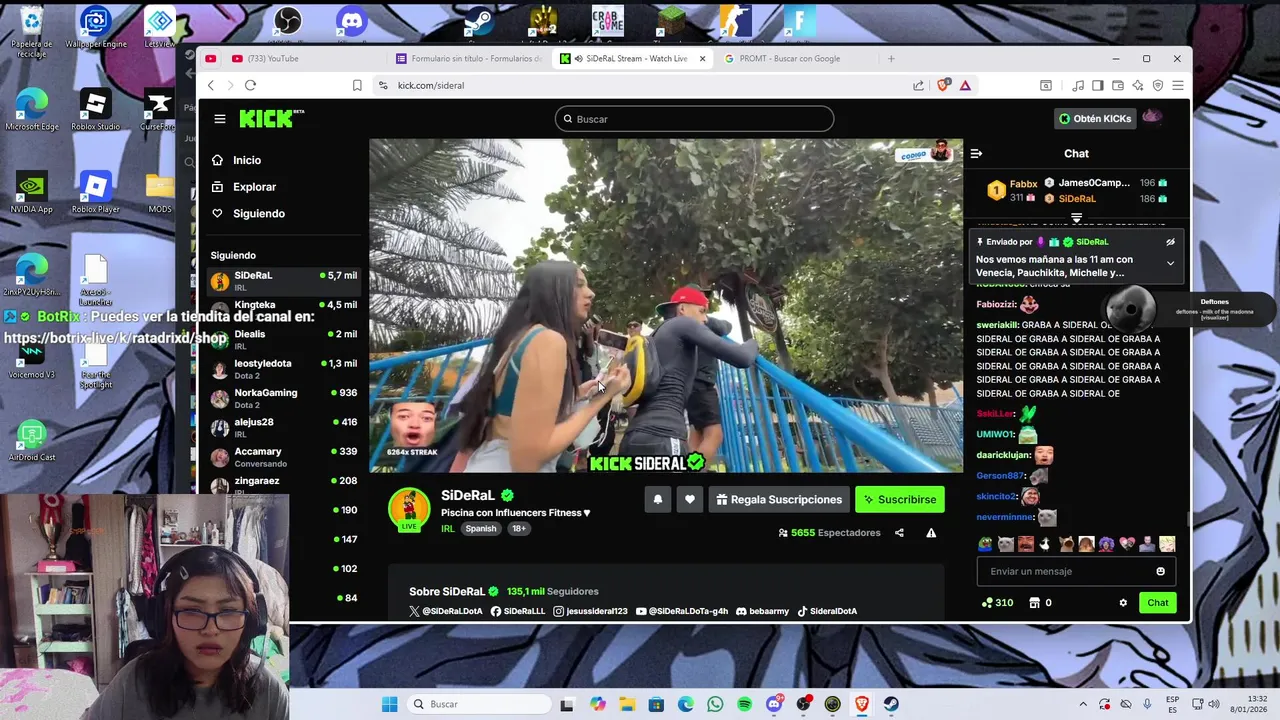This screenshot has width=1280, height=720.
Task: Click the 18+ tag
Action: (x=519, y=529)
